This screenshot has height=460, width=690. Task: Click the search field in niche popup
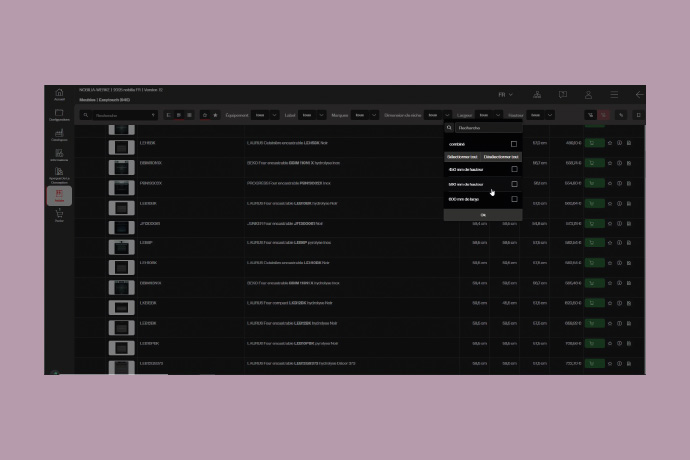click(488, 128)
